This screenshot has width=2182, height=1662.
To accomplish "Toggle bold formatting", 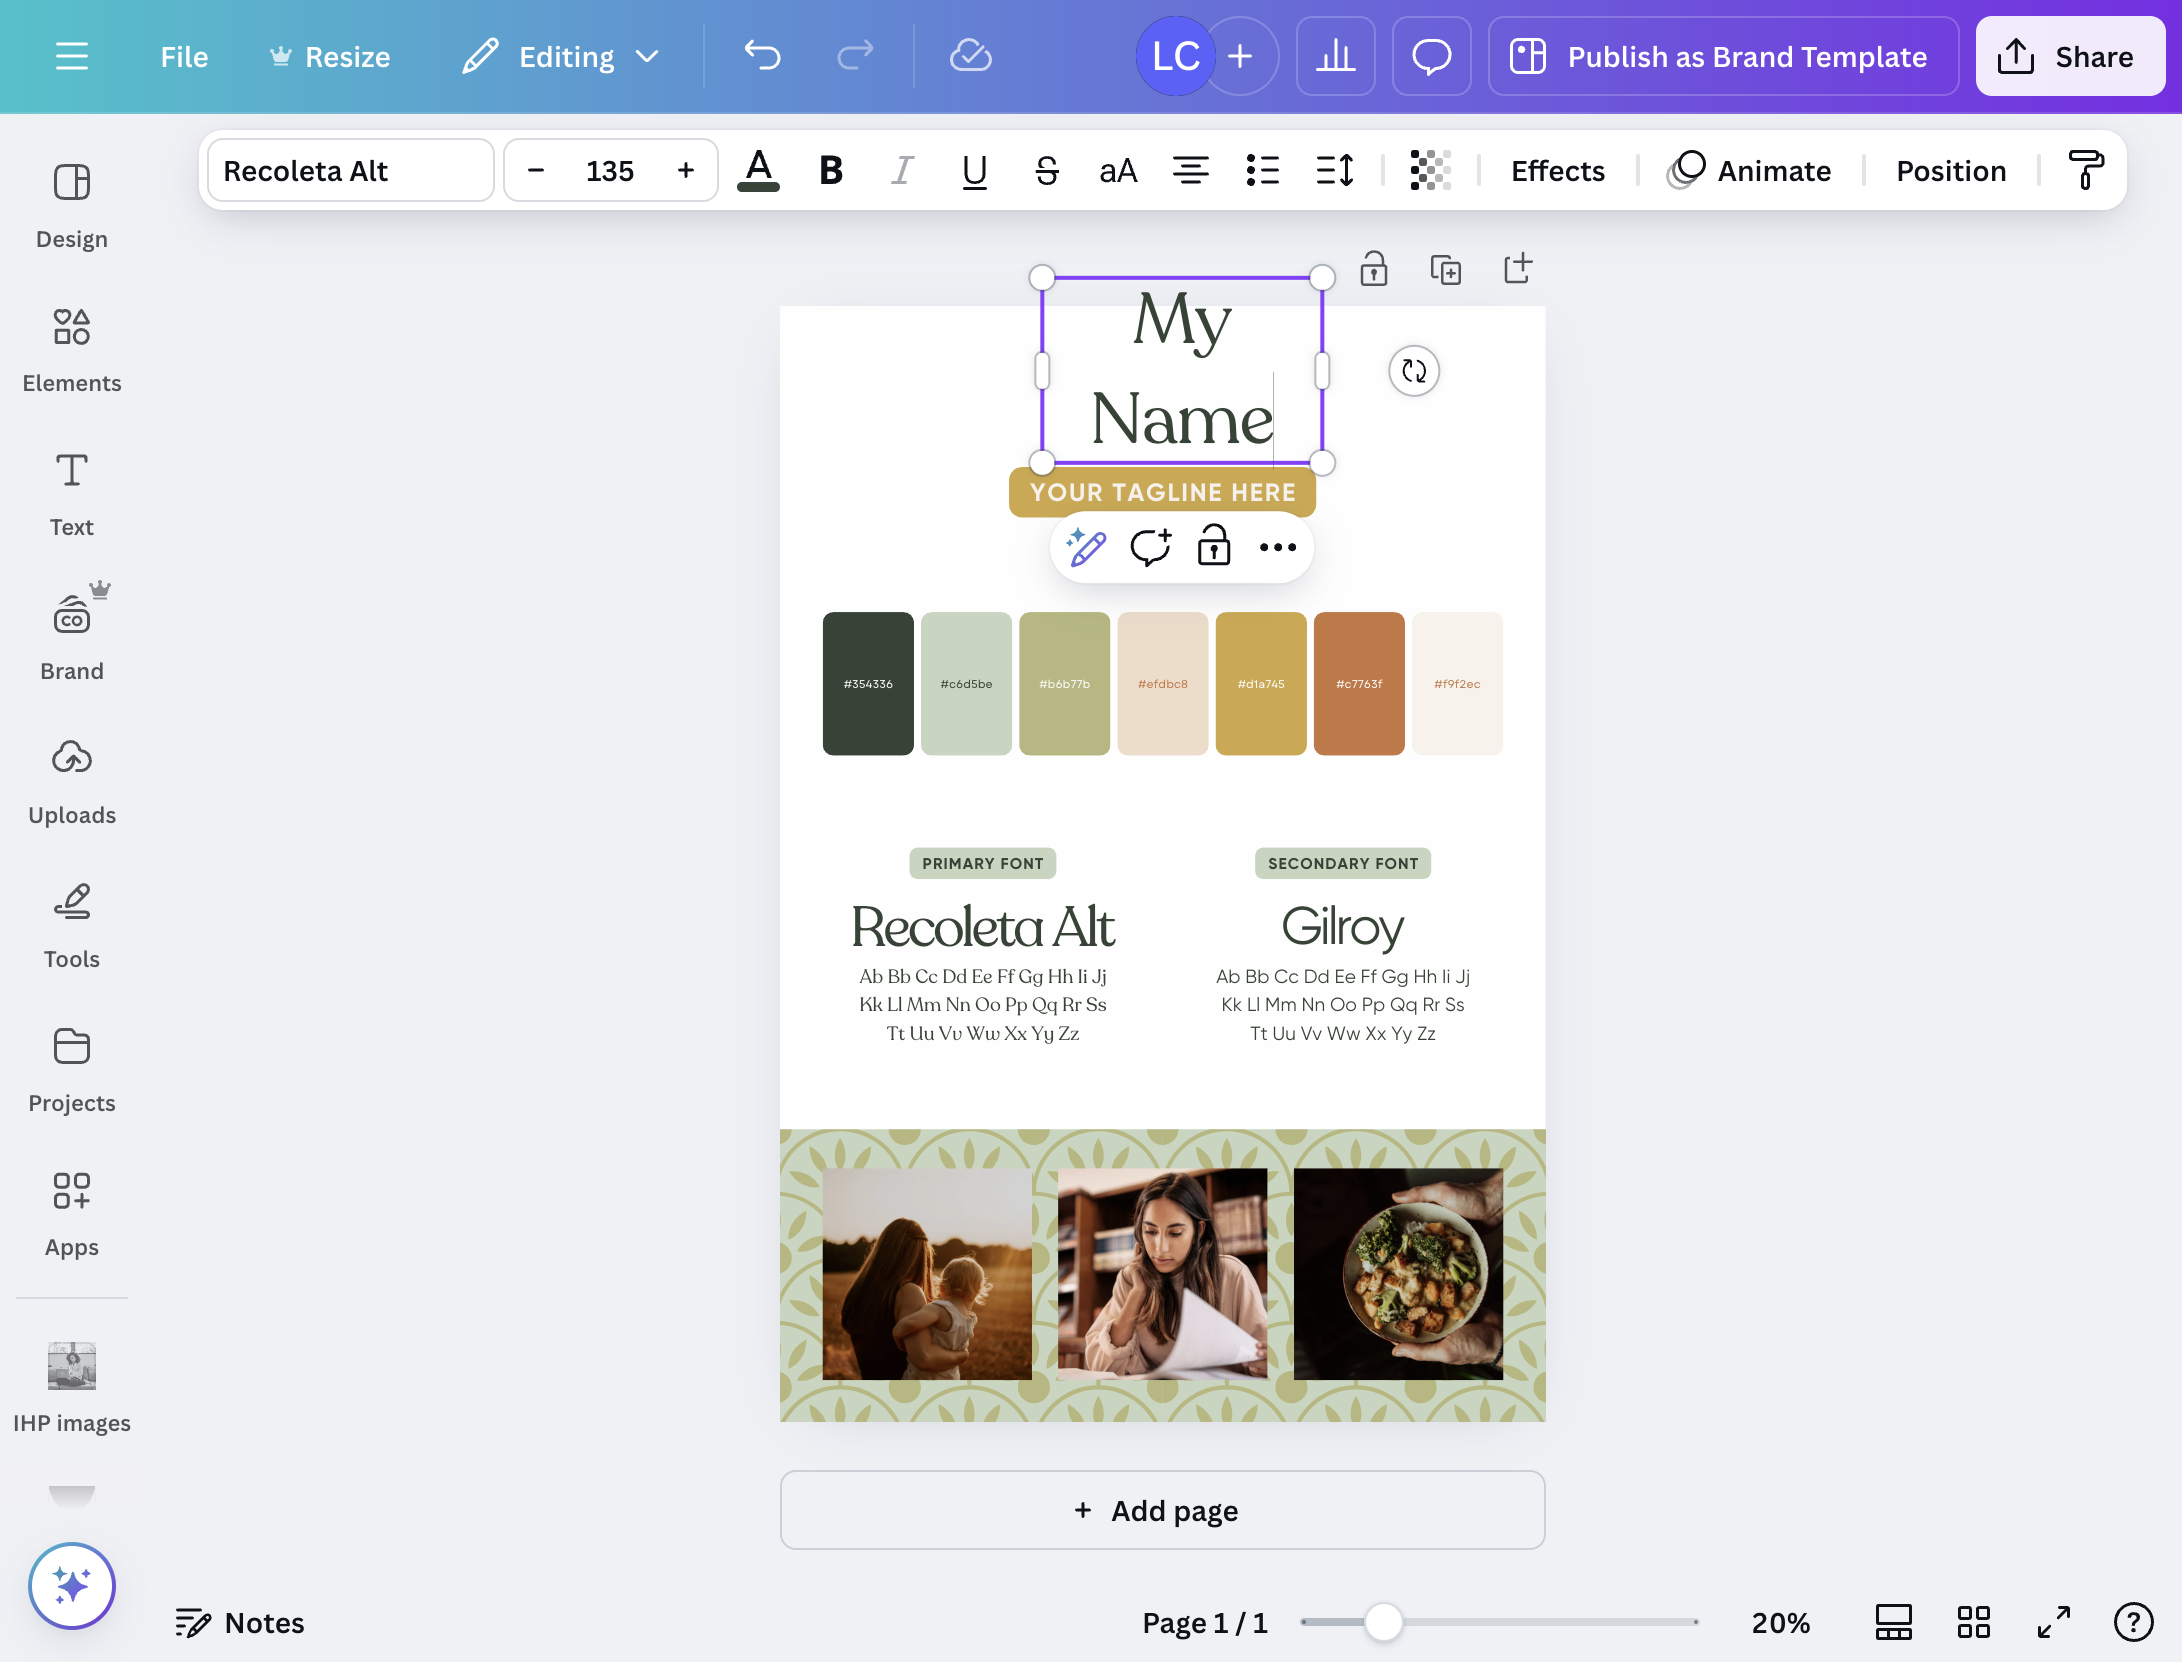I will coord(831,171).
